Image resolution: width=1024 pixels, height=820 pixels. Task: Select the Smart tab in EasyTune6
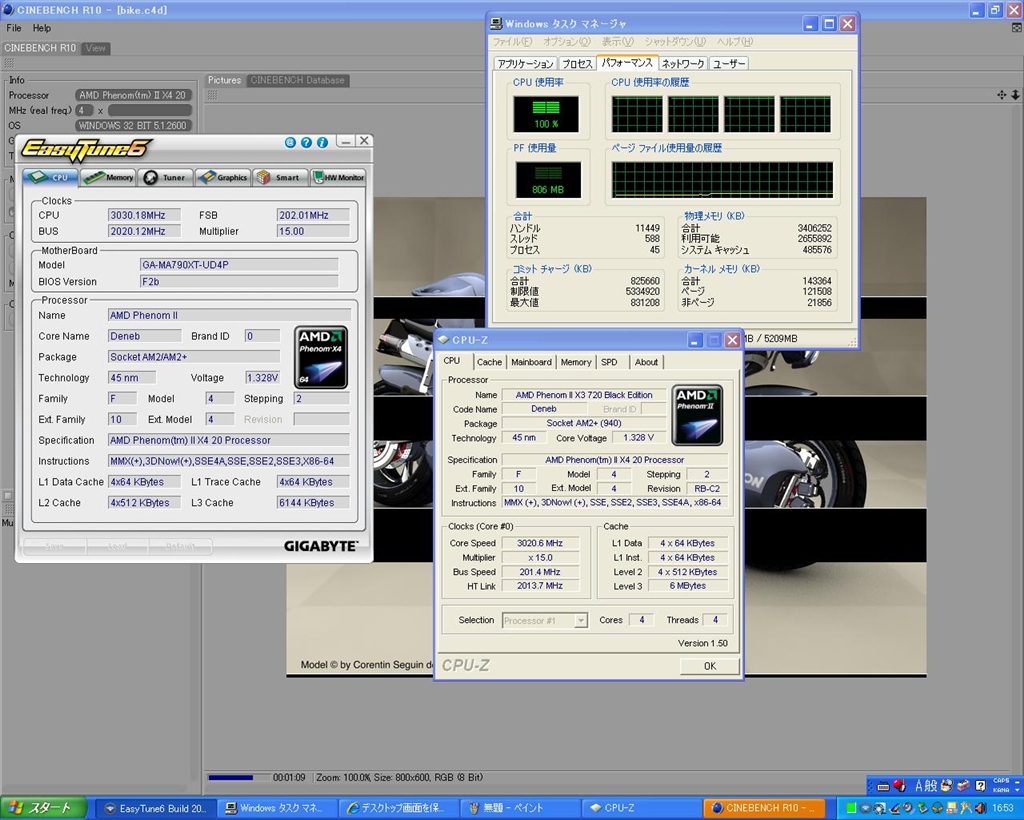click(x=279, y=177)
